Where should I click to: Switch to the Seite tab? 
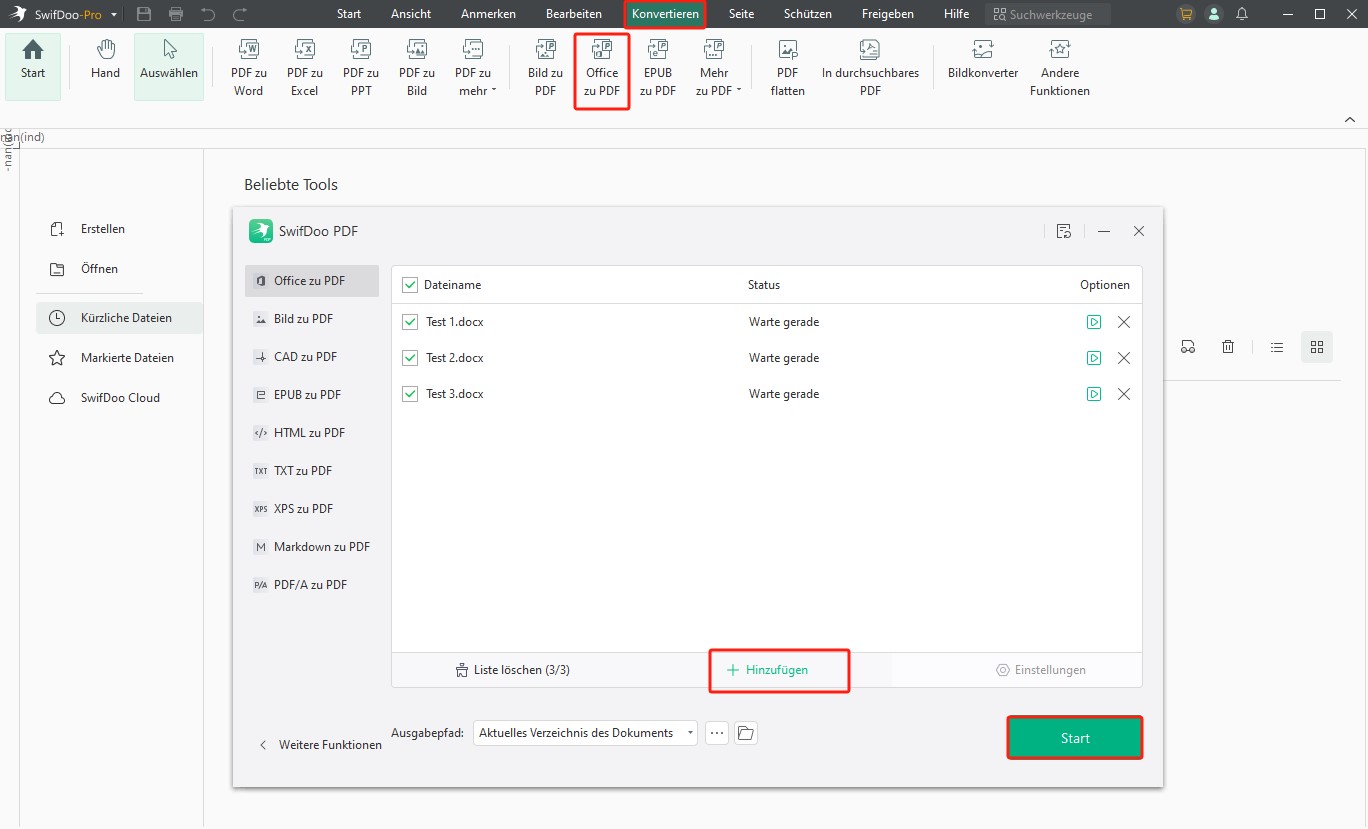coord(742,14)
